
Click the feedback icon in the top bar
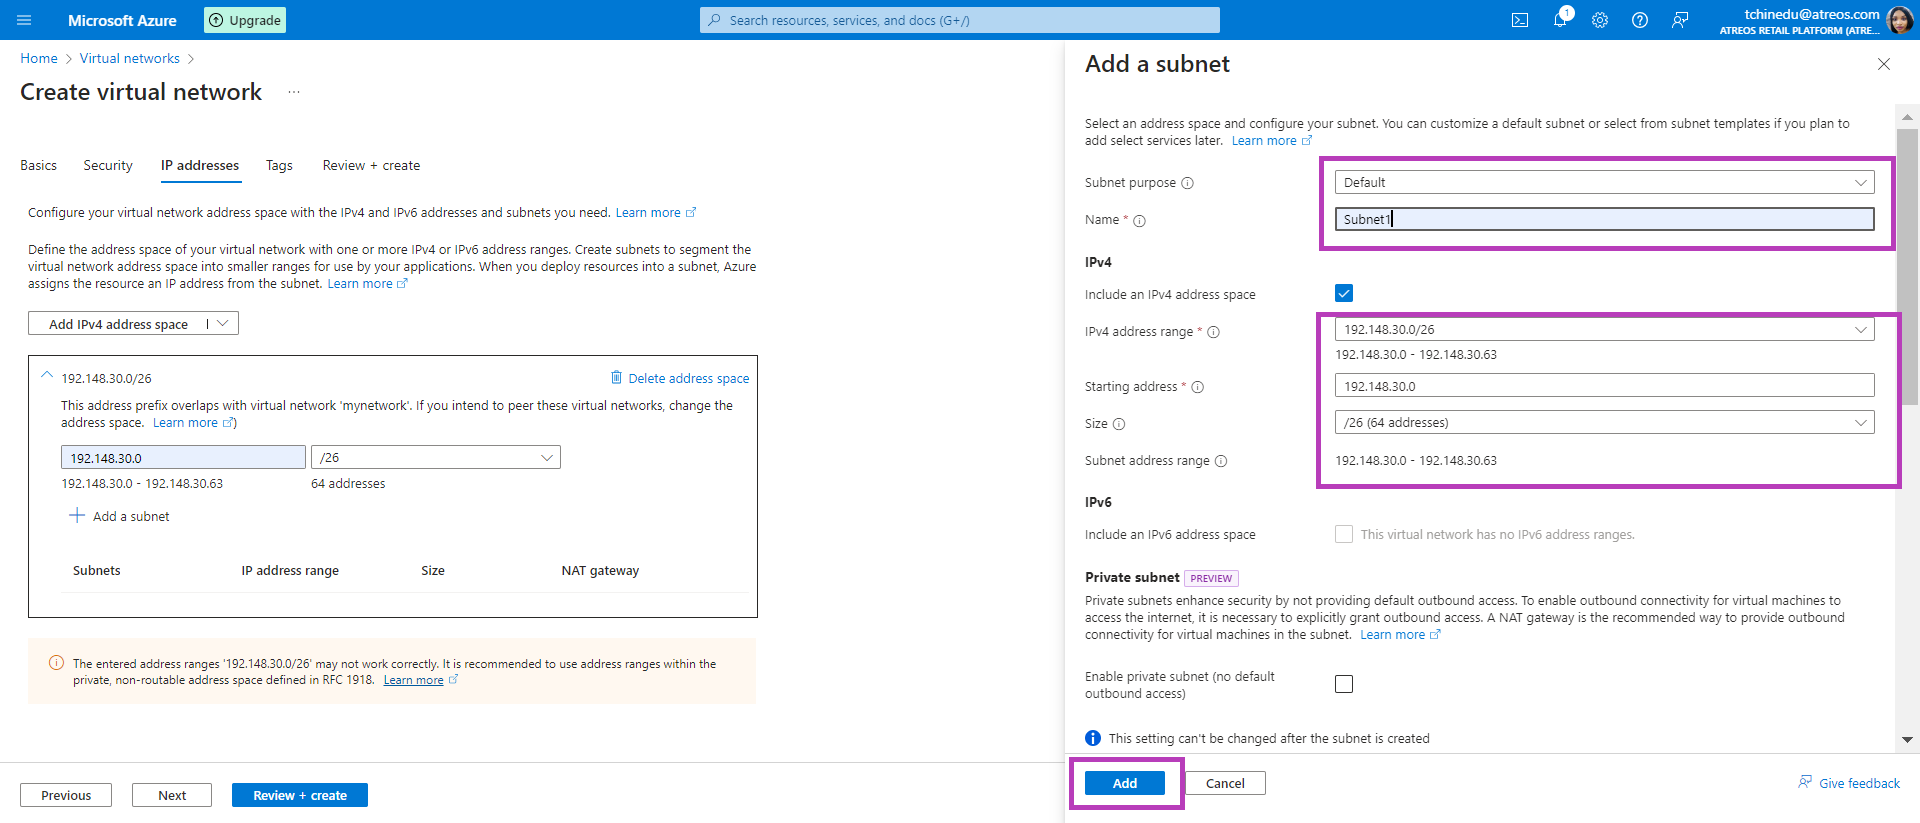pos(1680,20)
